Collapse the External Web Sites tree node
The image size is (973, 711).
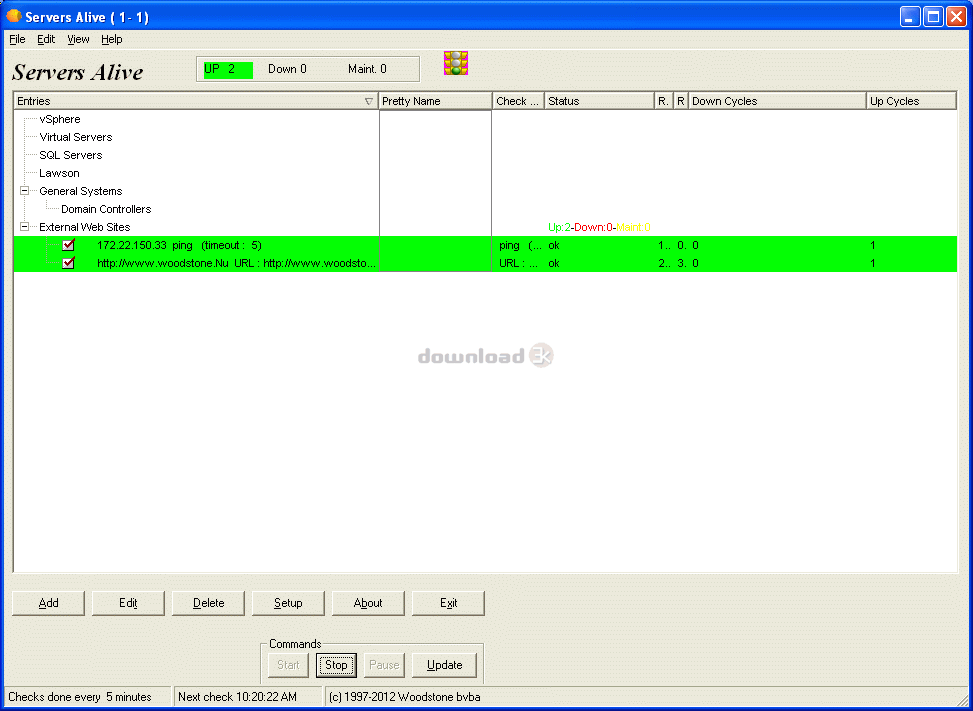tap(25, 227)
